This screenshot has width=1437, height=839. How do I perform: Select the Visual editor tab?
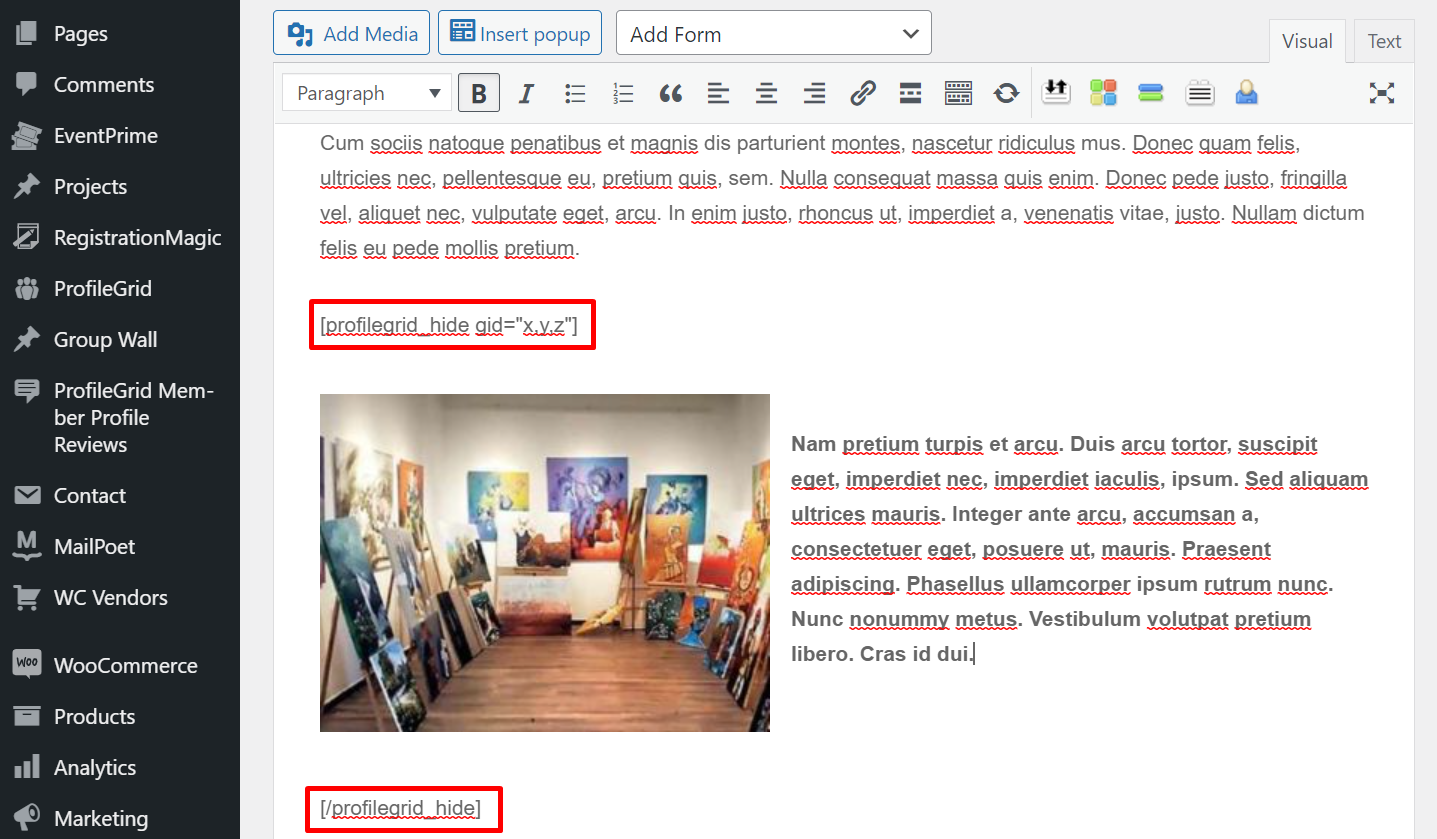(x=1307, y=41)
